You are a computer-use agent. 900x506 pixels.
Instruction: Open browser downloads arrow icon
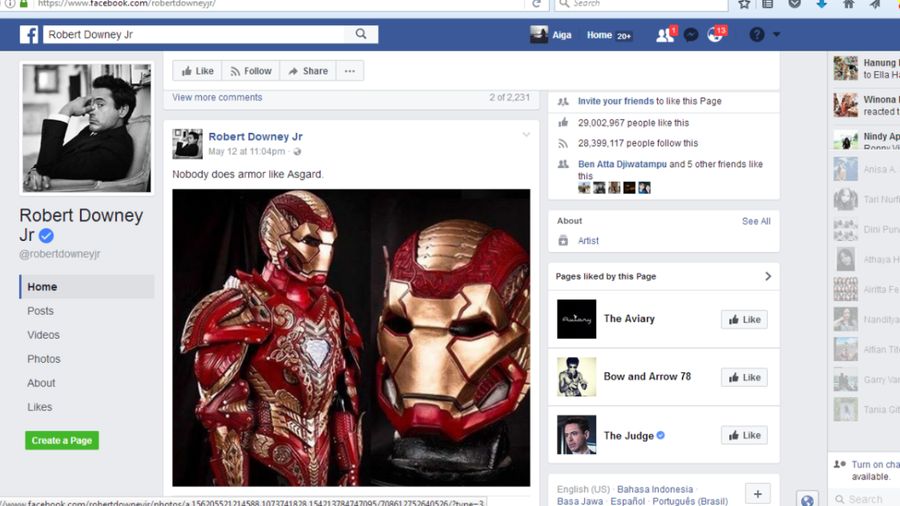click(x=821, y=4)
